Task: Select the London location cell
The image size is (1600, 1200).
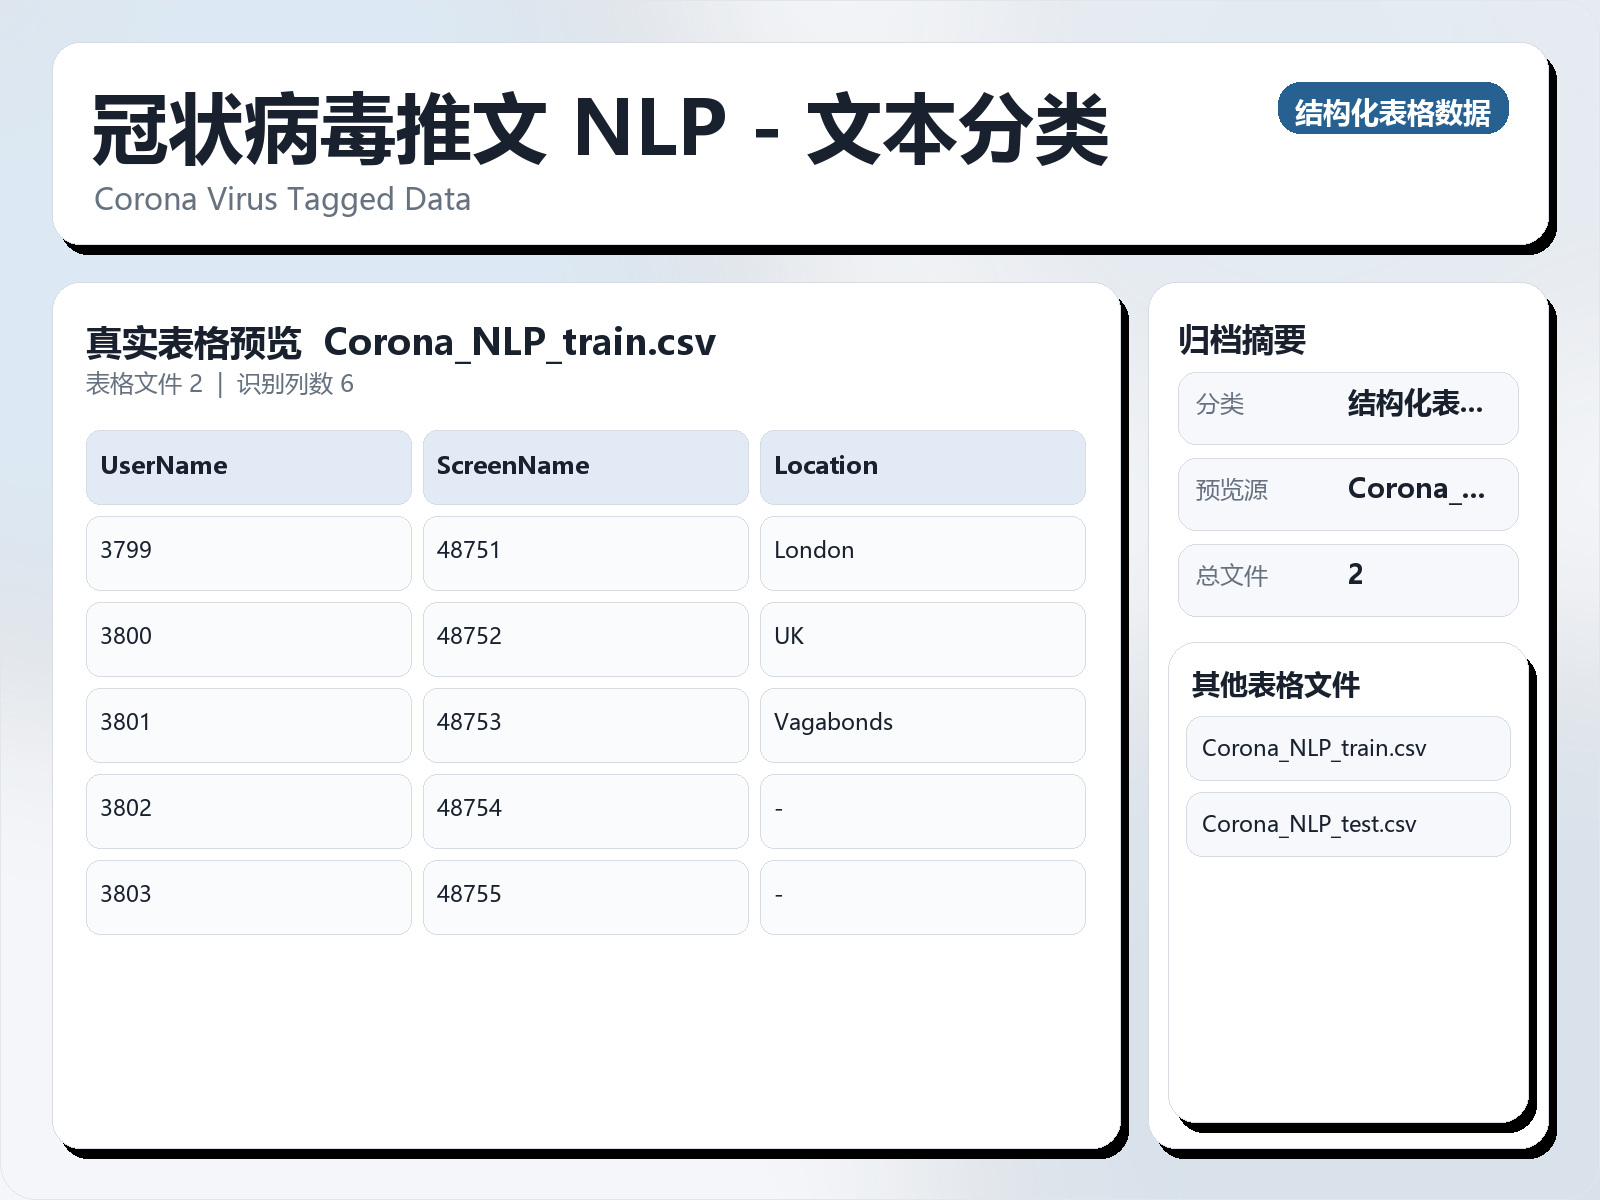Action: (x=922, y=553)
